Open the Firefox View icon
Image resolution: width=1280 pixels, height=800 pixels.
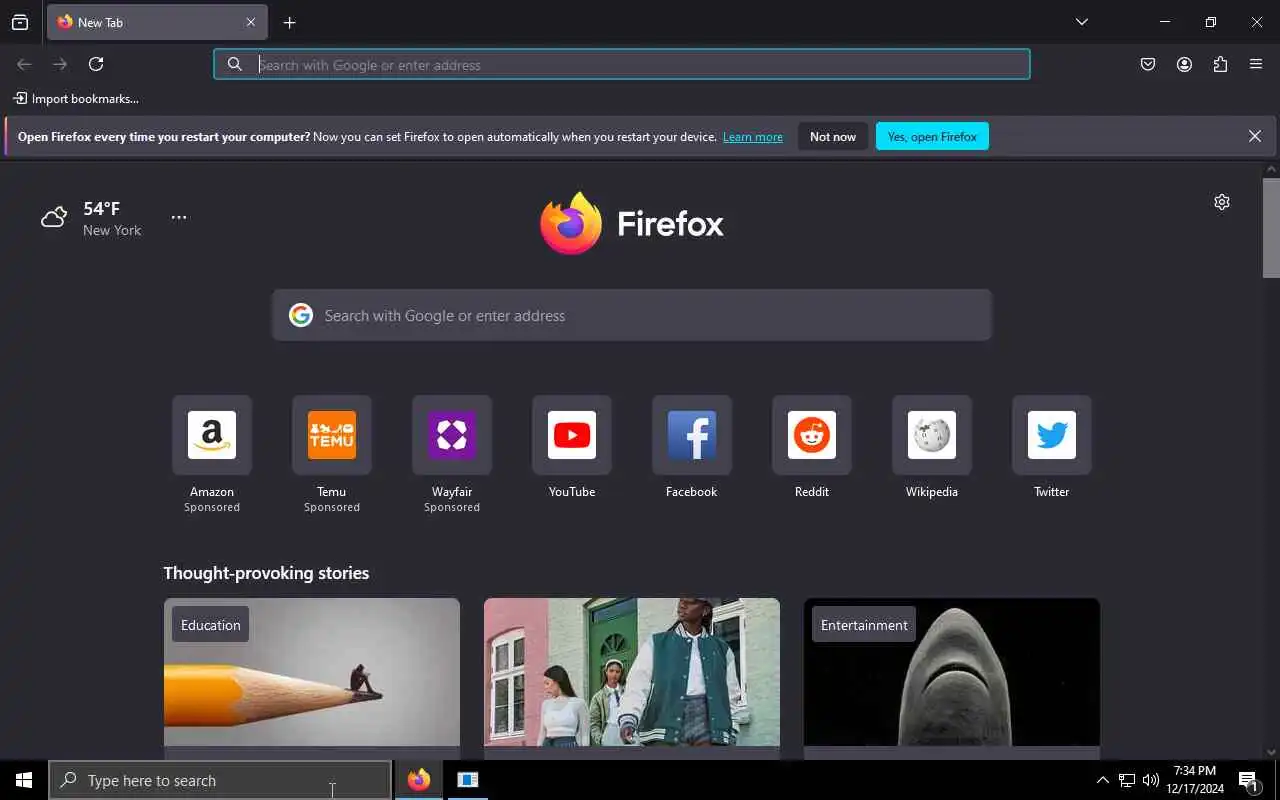[20, 22]
